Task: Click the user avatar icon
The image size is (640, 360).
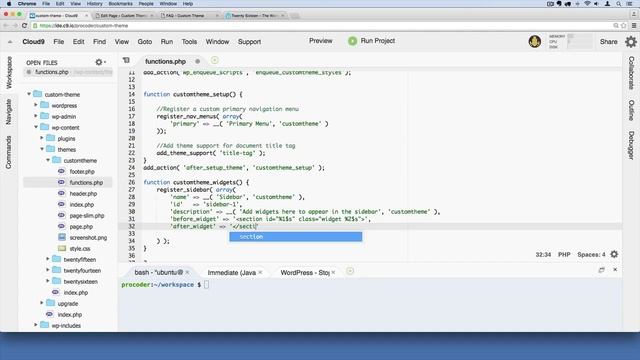Action: point(535,41)
